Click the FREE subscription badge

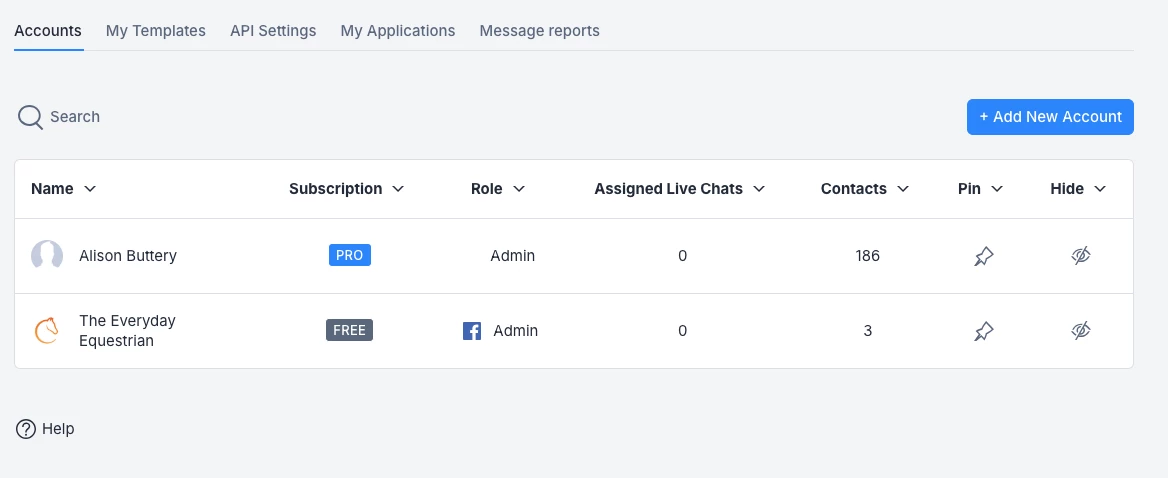pos(349,331)
